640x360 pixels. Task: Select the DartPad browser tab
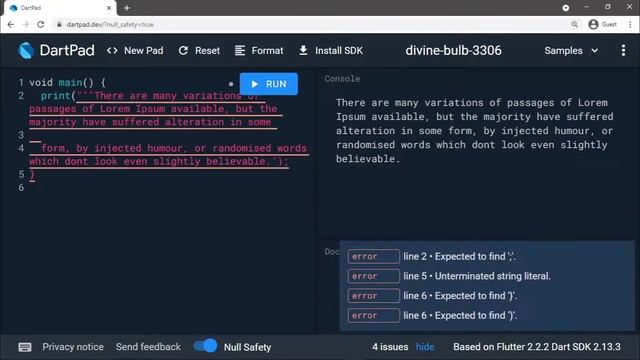(x=59, y=8)
